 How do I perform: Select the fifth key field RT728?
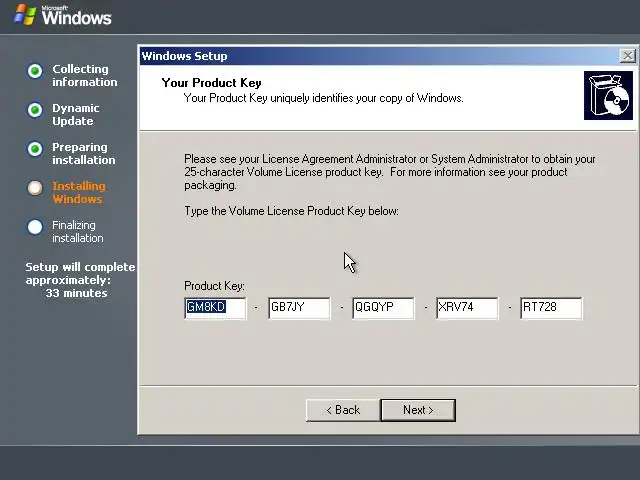pos(551,308)
